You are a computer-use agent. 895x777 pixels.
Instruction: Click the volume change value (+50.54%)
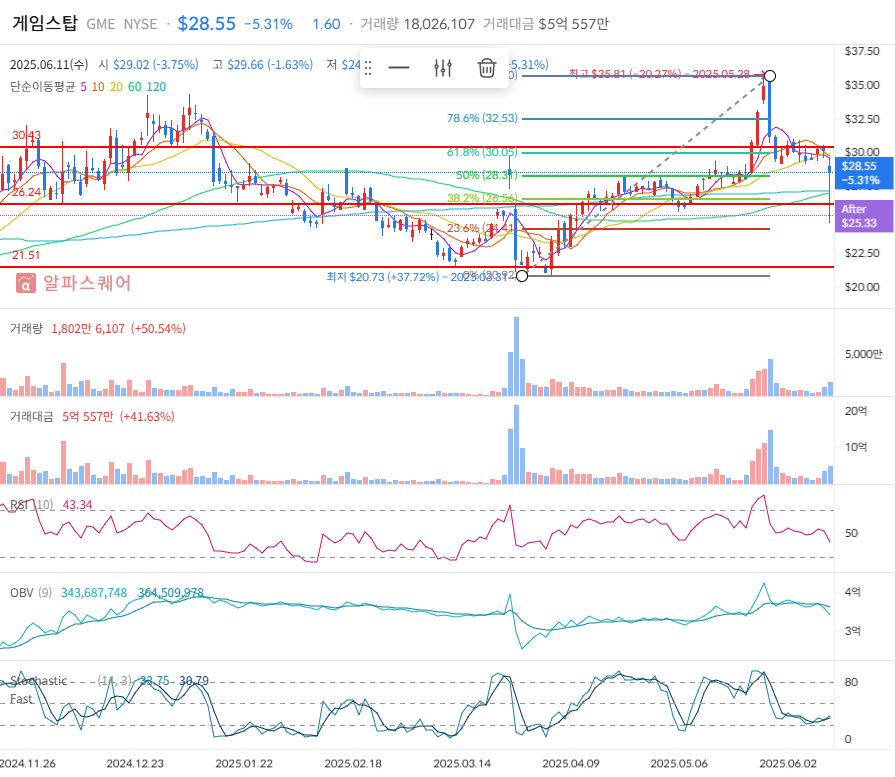tap(158, 329)
